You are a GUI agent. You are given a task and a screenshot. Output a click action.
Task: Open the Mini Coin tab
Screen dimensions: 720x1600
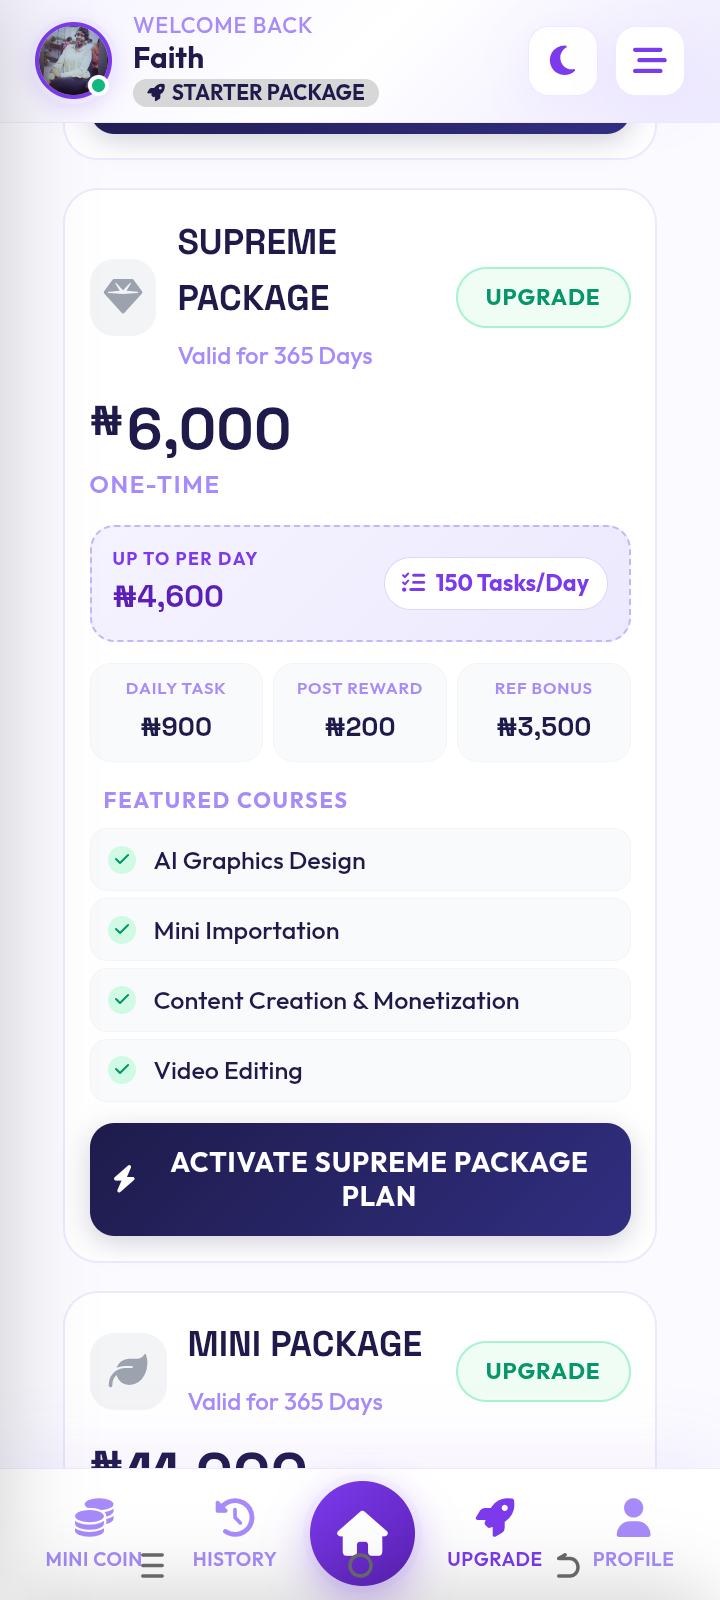pos(94,1533)
